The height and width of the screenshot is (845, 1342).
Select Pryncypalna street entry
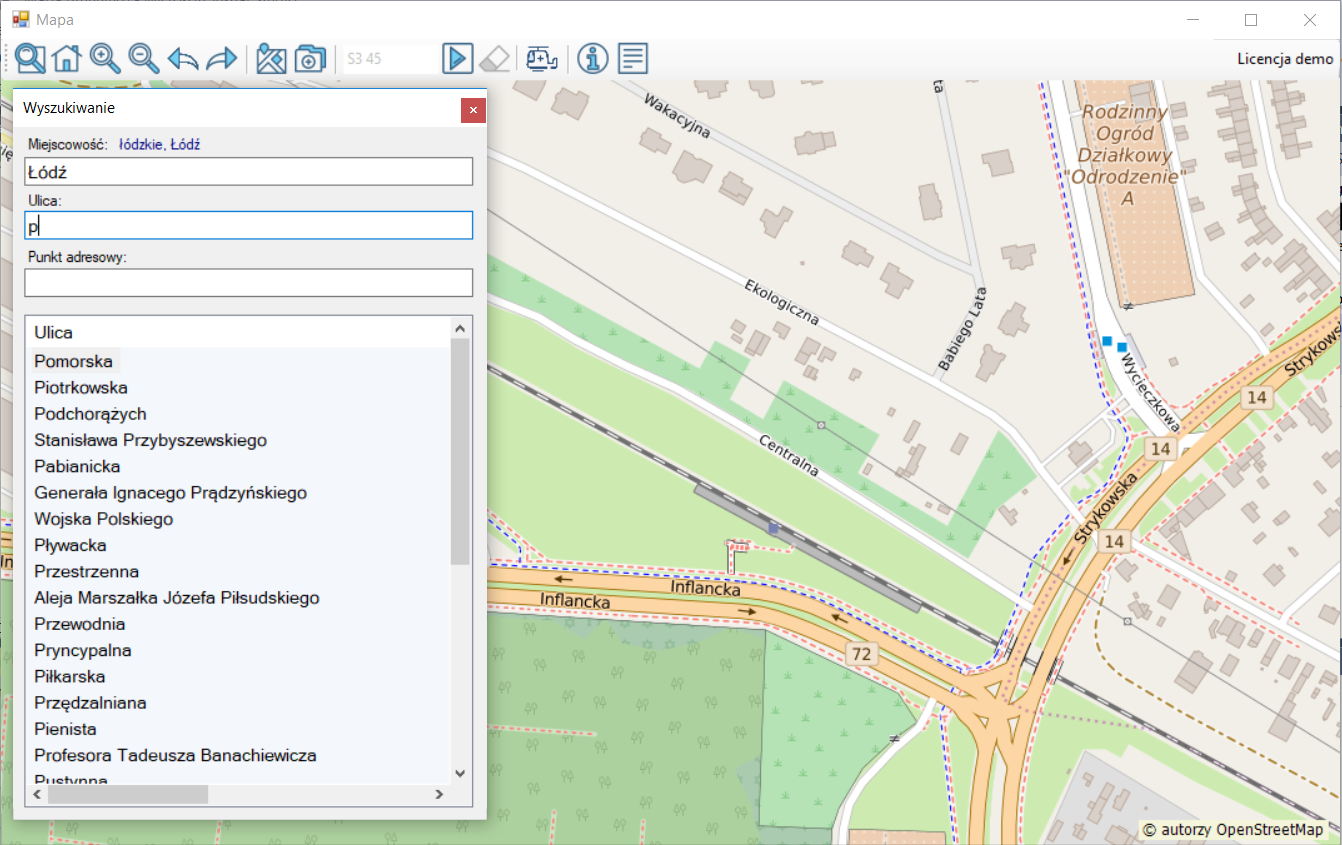tap(82, 651)
